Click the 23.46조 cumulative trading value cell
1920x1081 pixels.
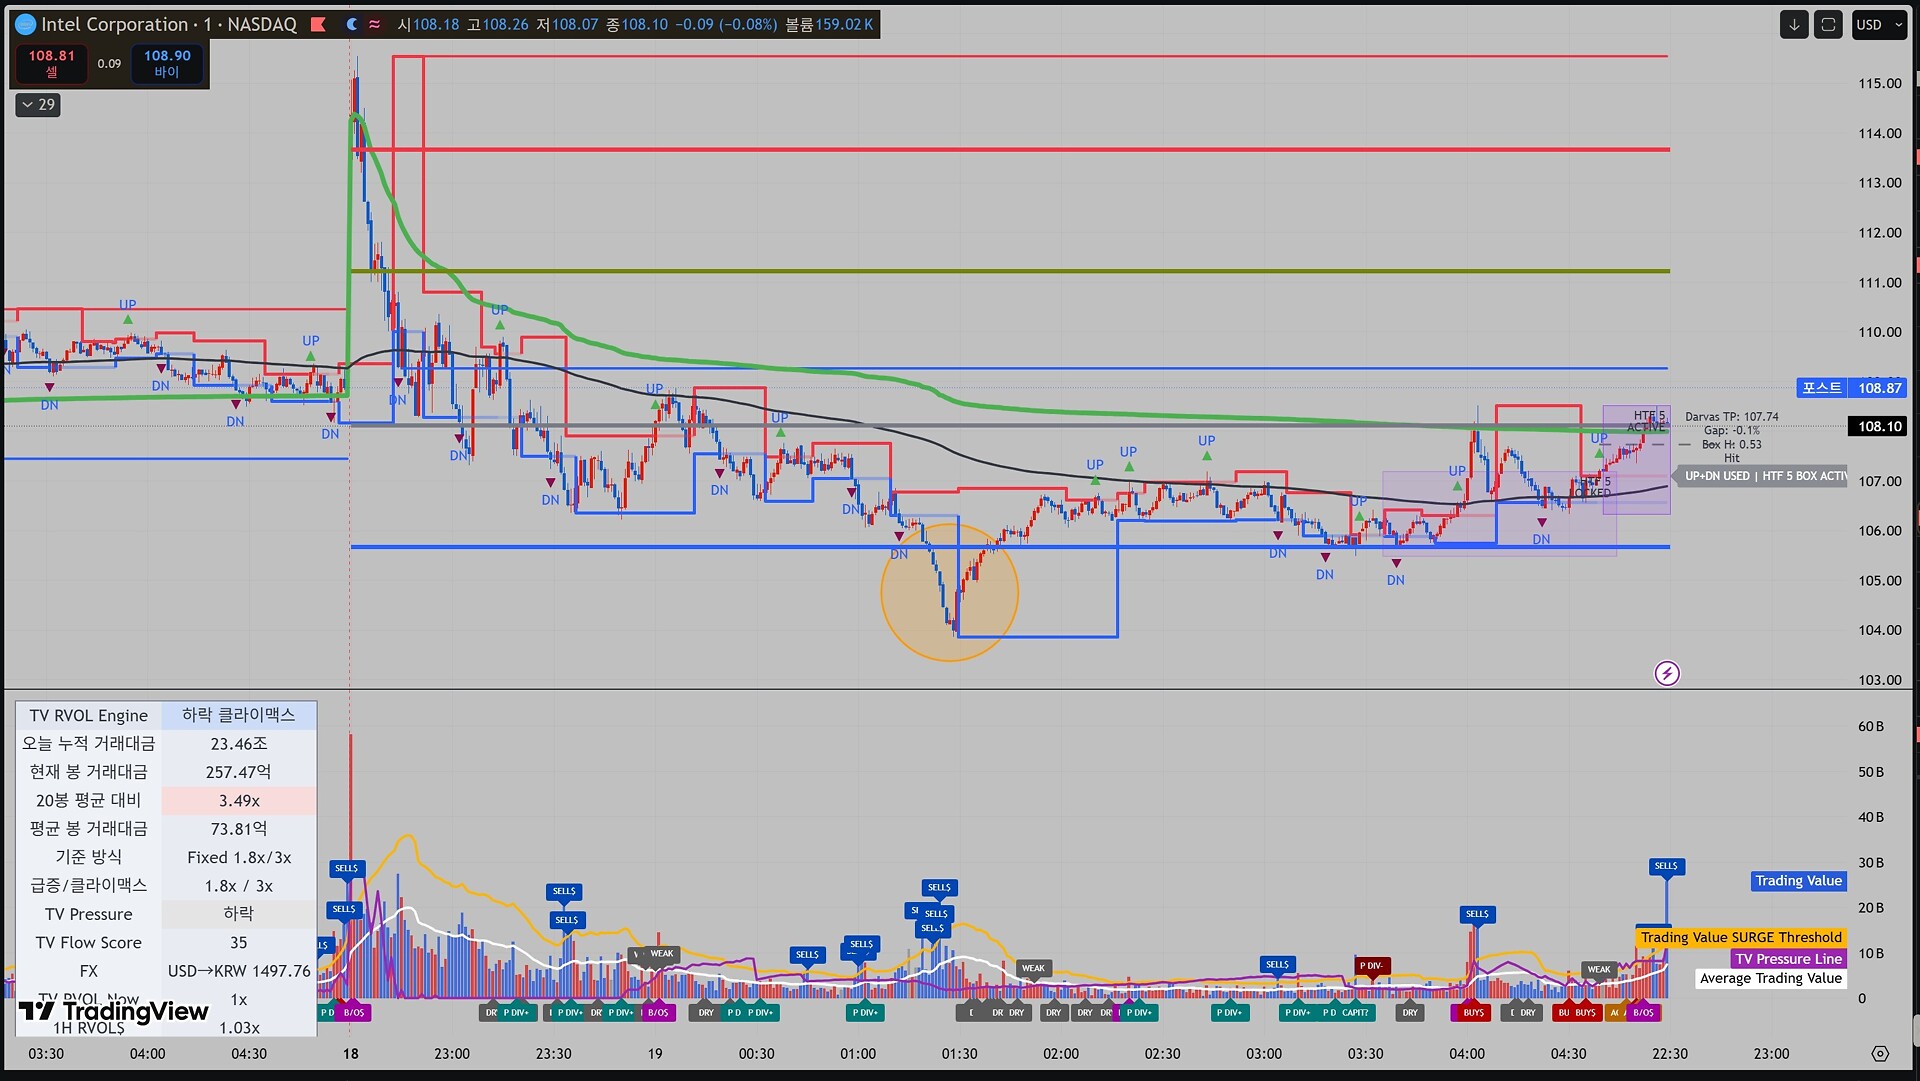click(239, 743)
